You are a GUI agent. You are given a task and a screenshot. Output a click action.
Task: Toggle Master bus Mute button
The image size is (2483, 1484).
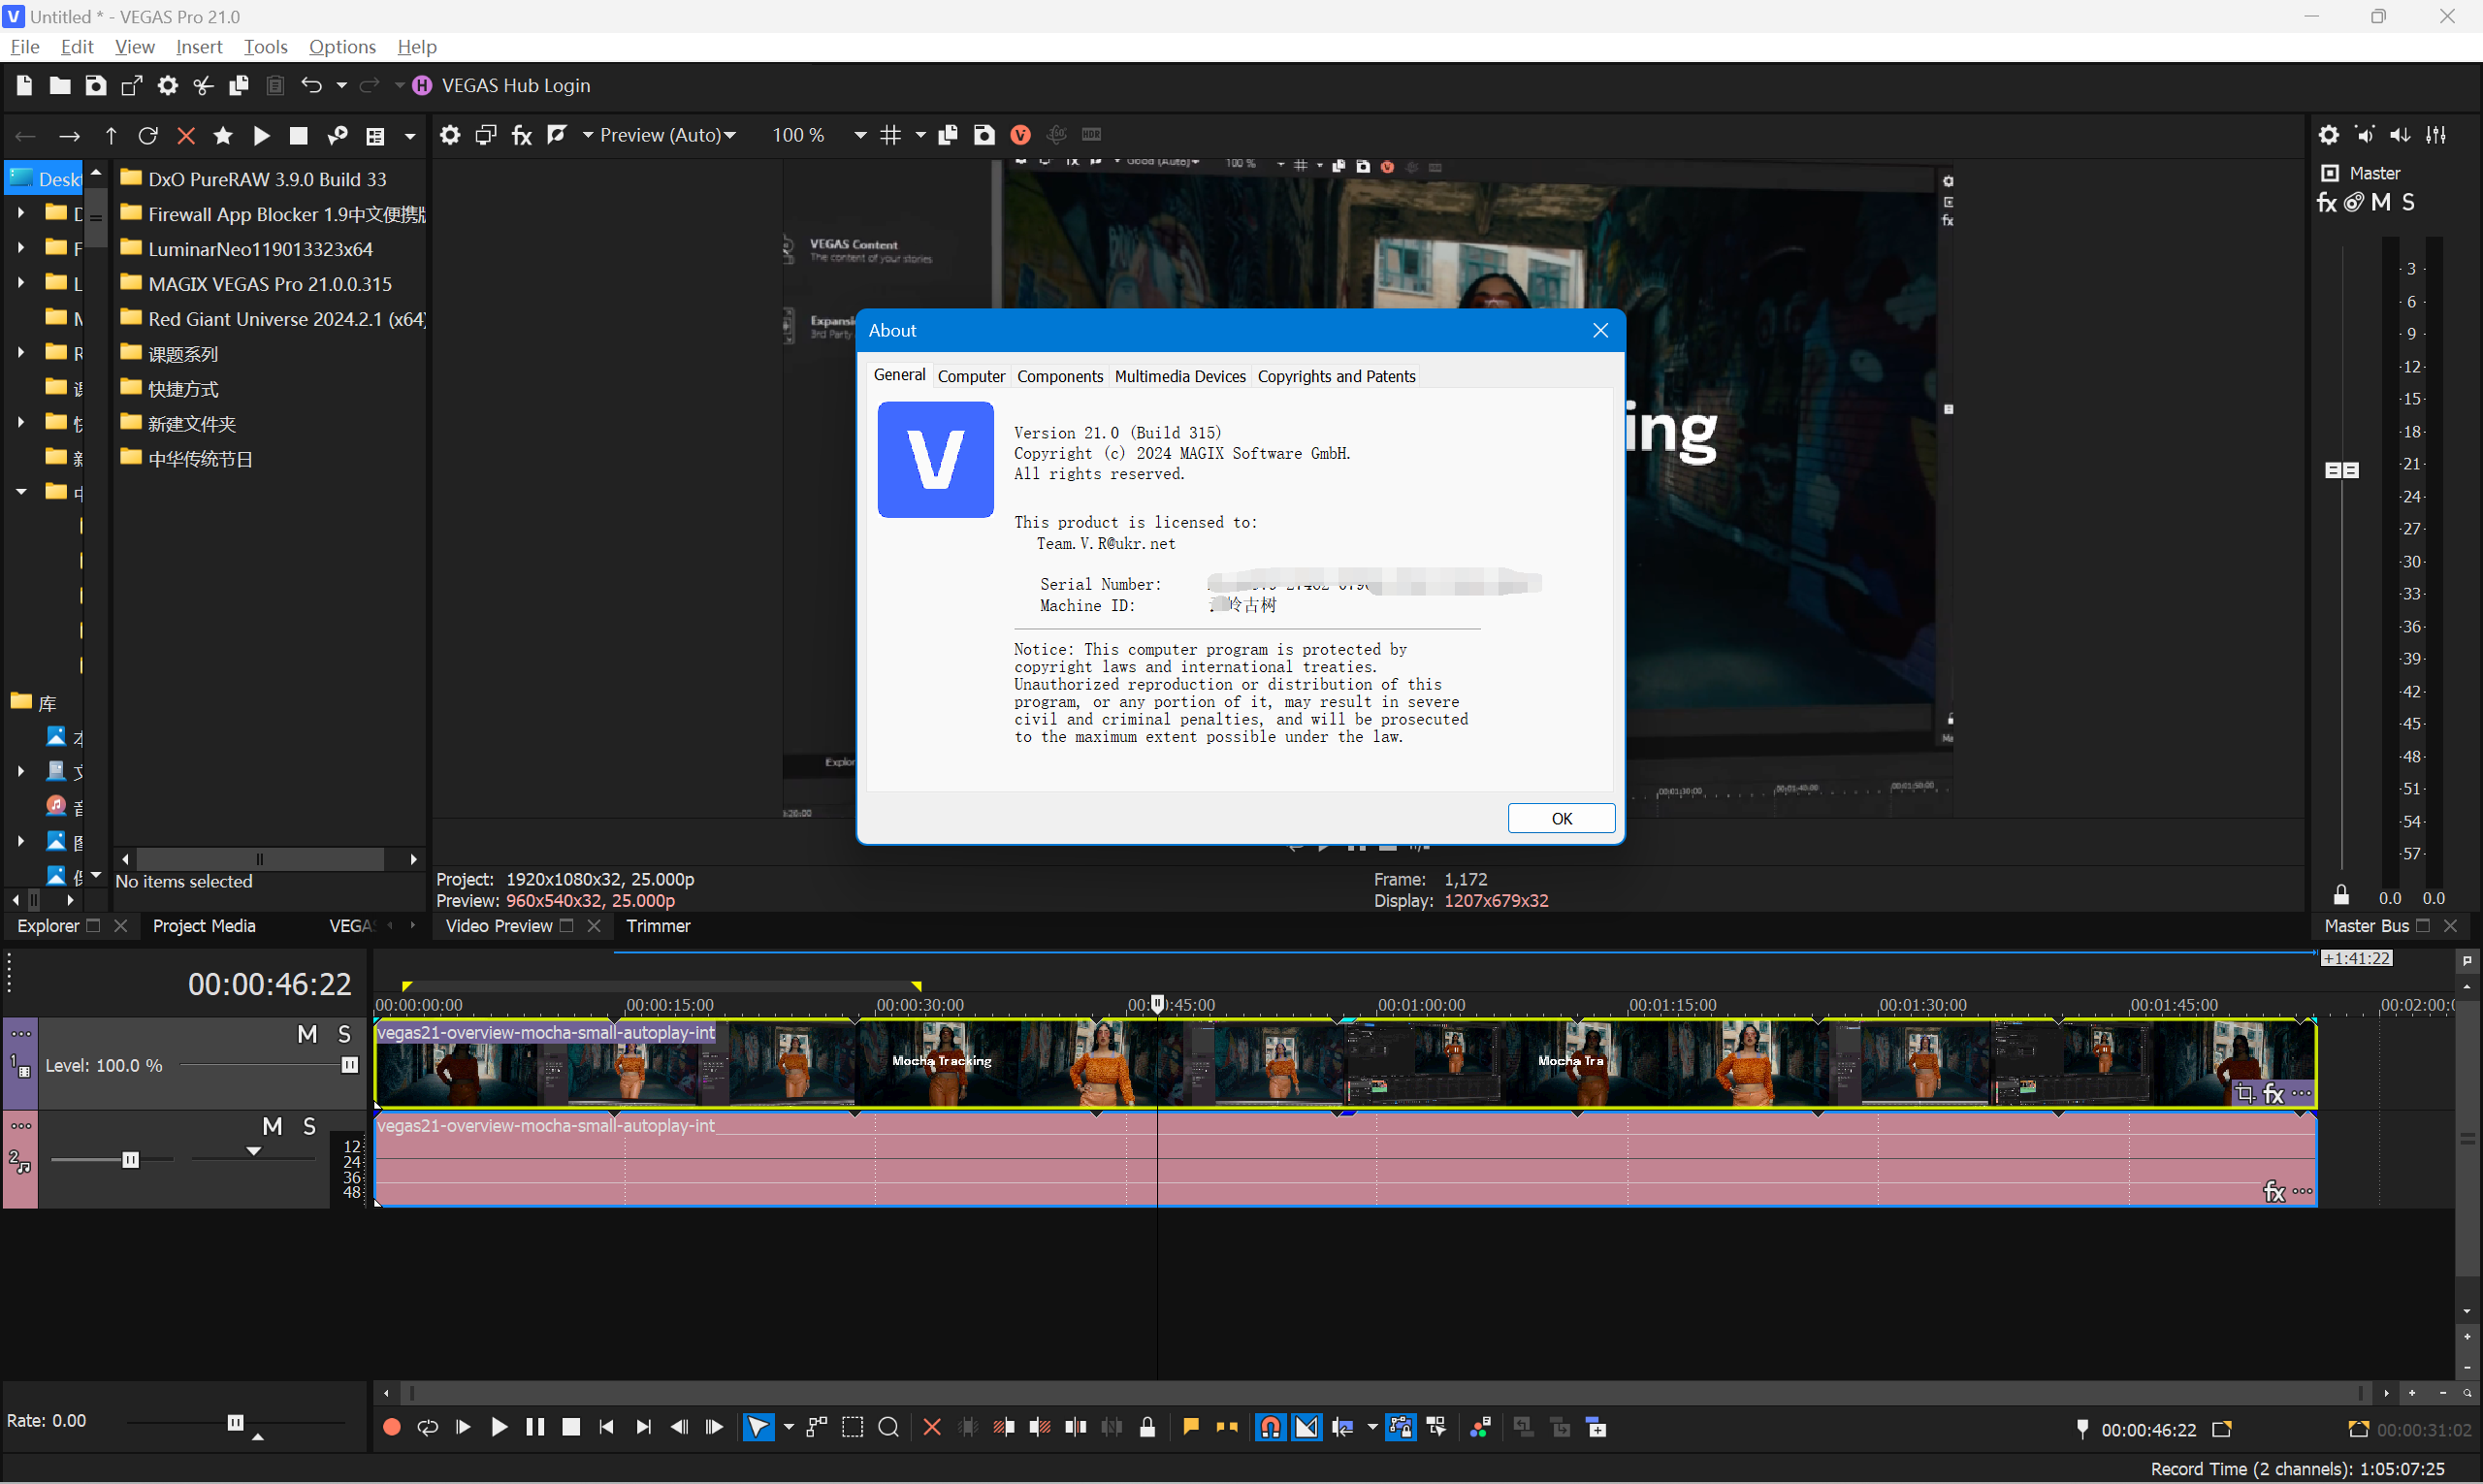(x=2381, y=203)
